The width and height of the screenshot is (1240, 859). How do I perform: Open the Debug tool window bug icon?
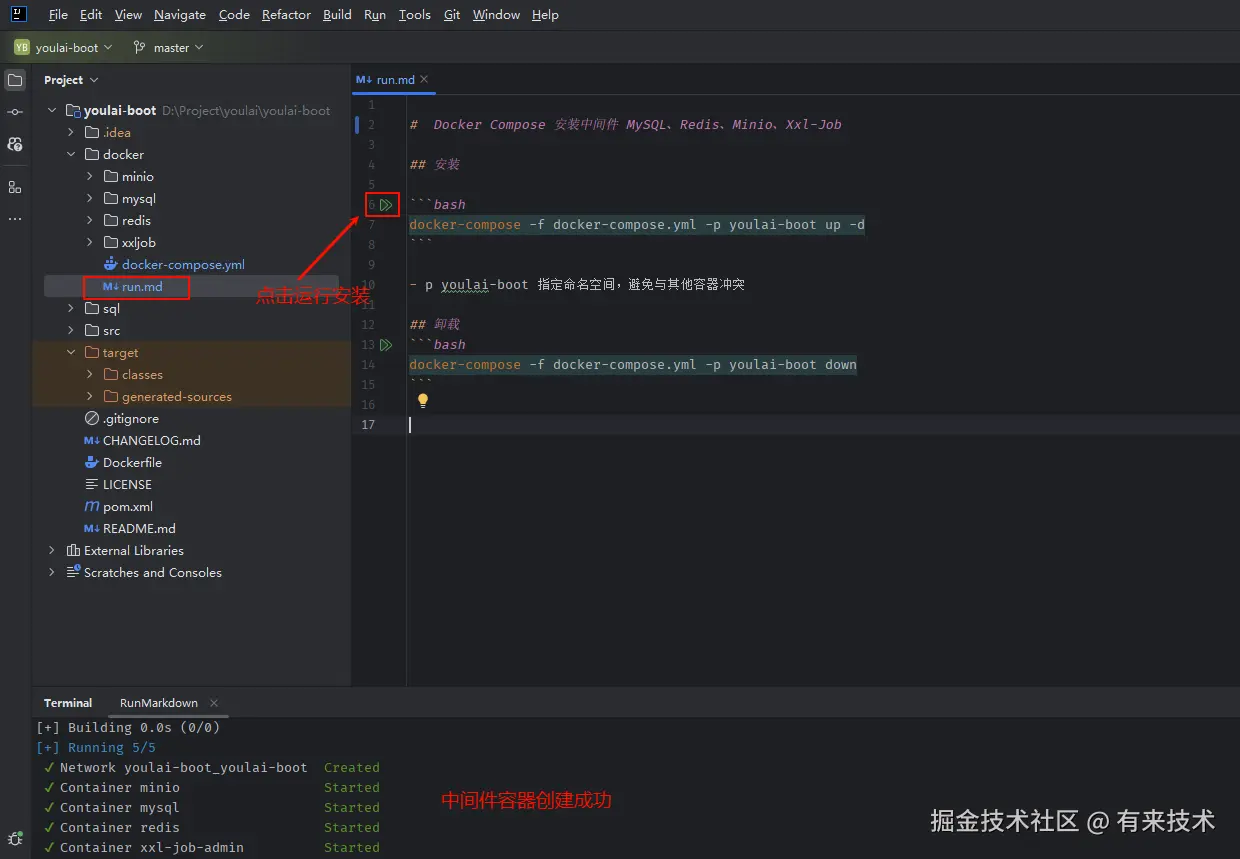pyautogui.click(x=15, y=838)
